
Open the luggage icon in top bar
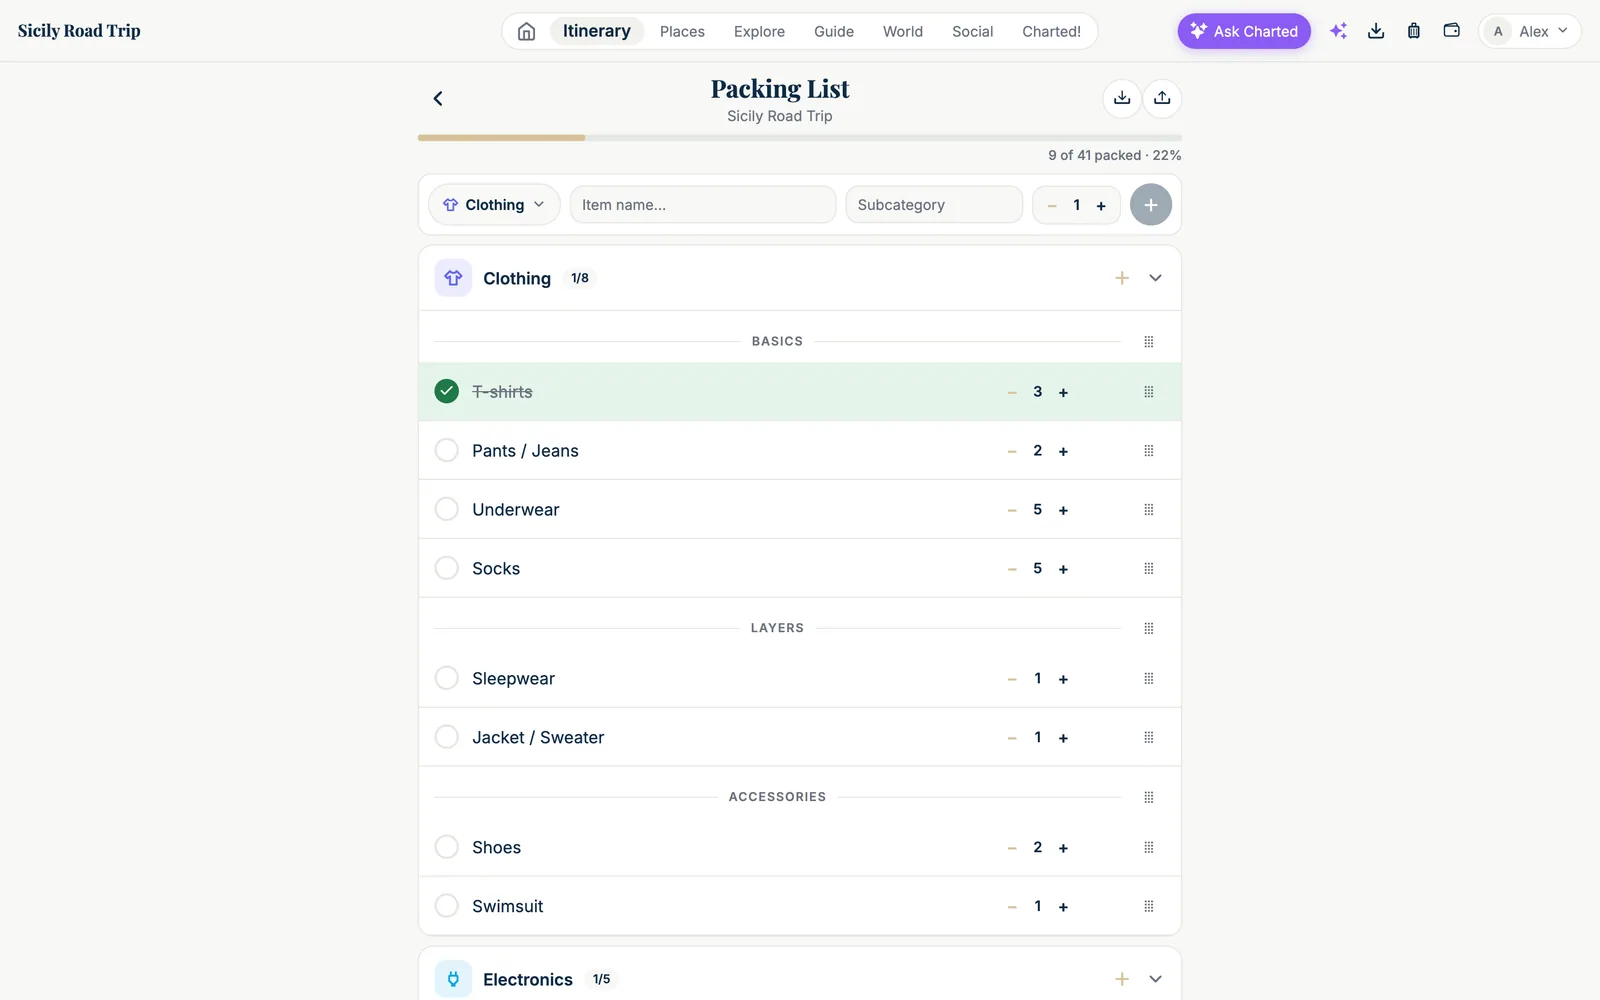[x=1414, y=31]
